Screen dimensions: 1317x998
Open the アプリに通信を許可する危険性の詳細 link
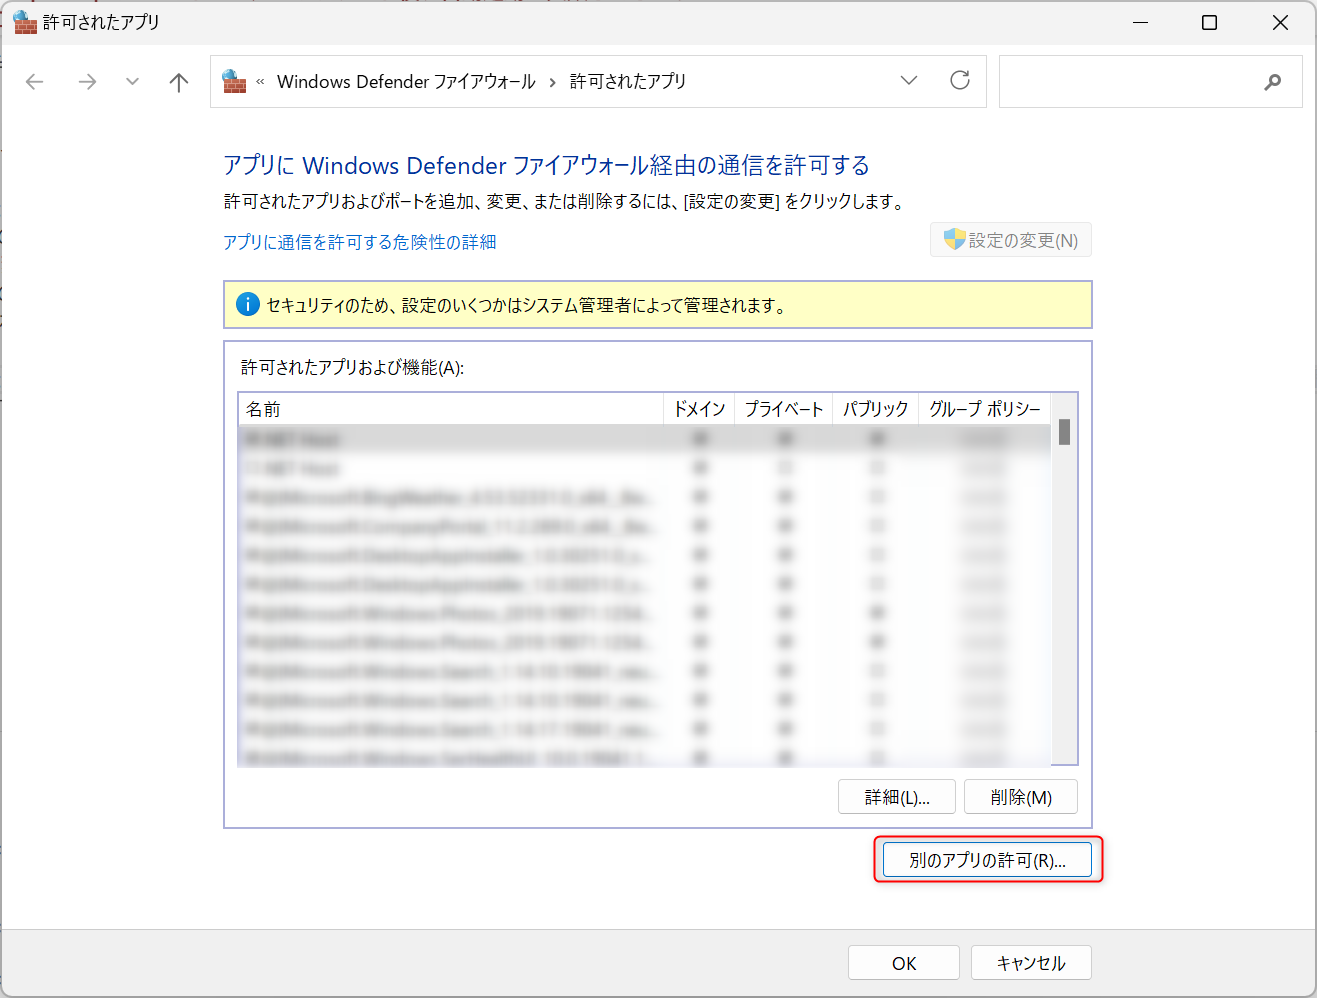tap(360, 241)
